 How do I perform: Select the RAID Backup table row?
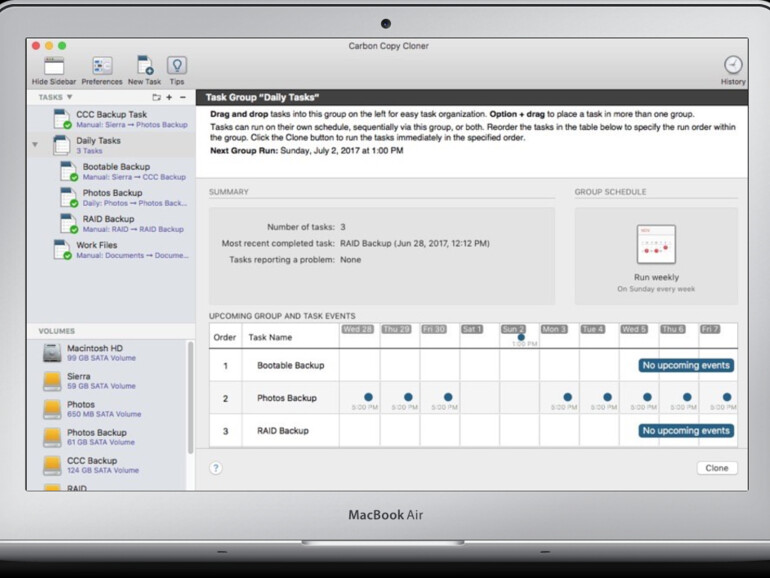[473, 431]
